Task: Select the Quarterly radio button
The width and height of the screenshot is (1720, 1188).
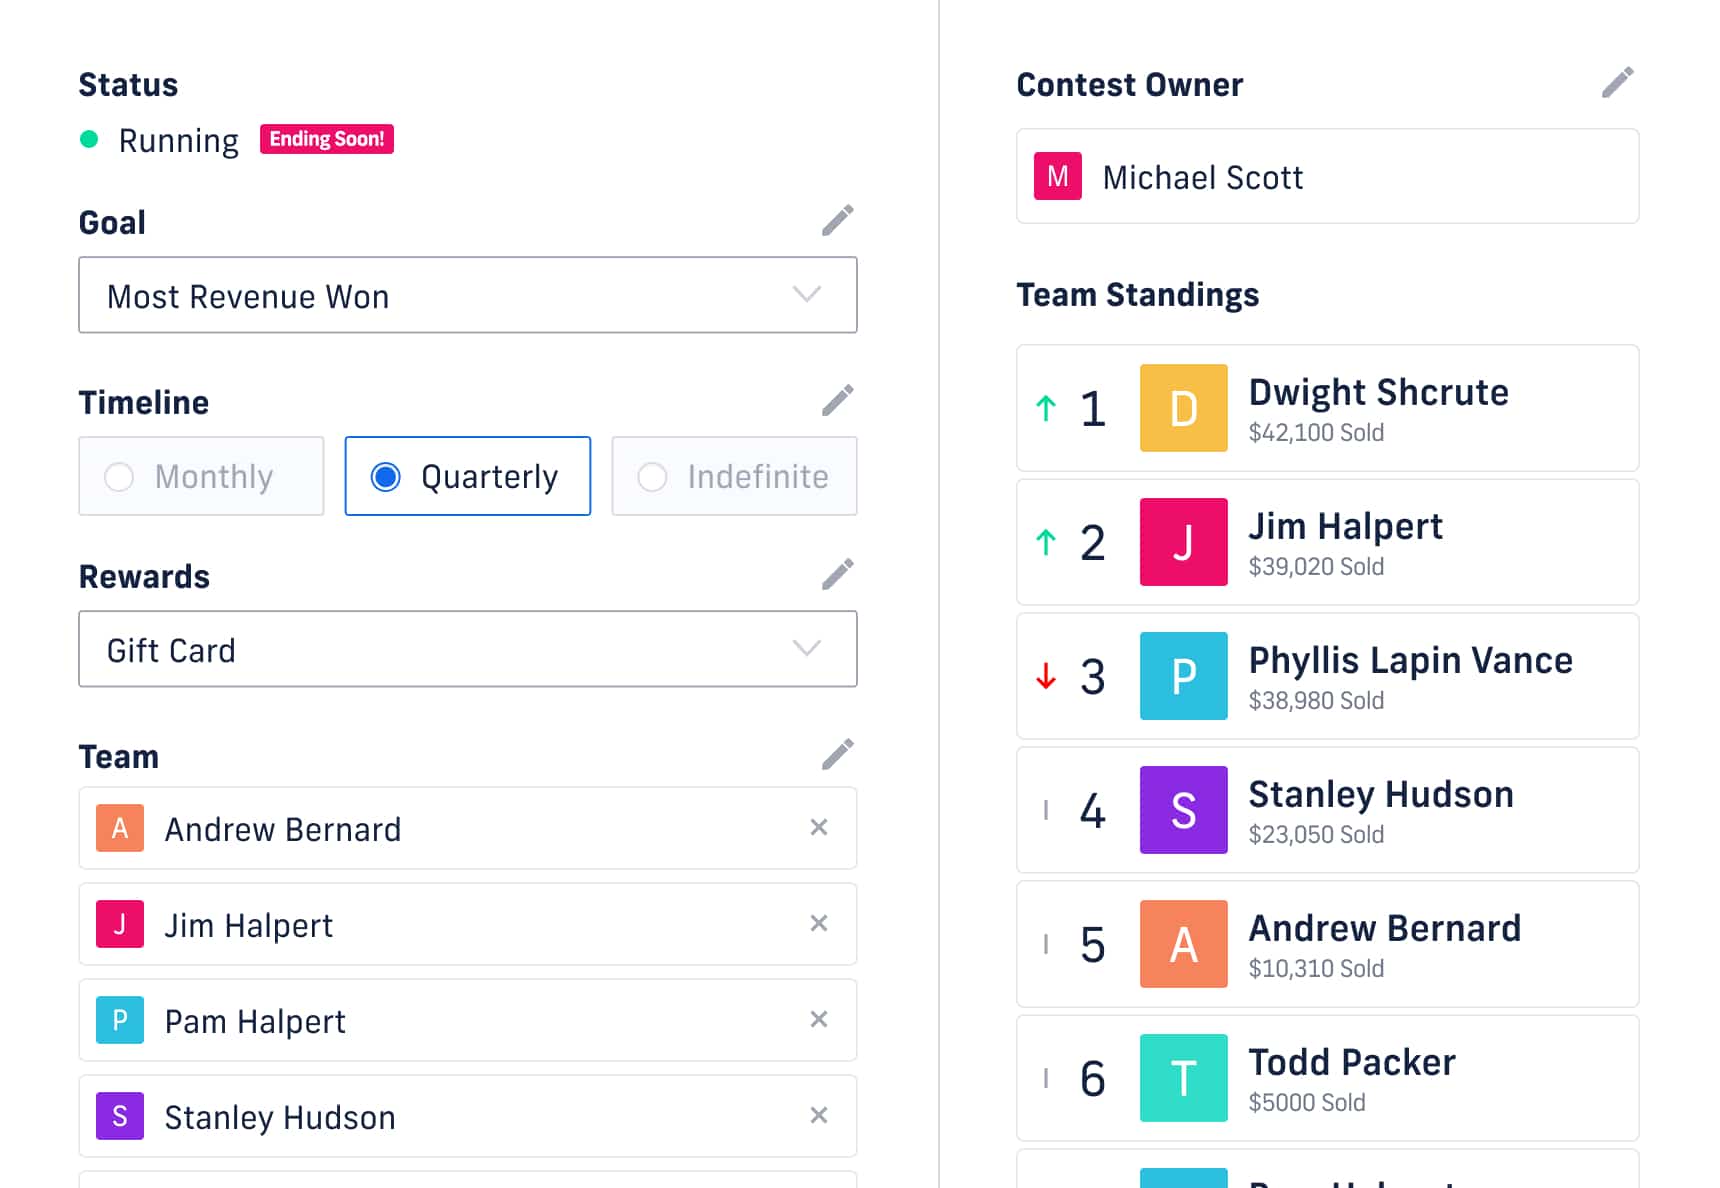Action: tap(386, 477)
